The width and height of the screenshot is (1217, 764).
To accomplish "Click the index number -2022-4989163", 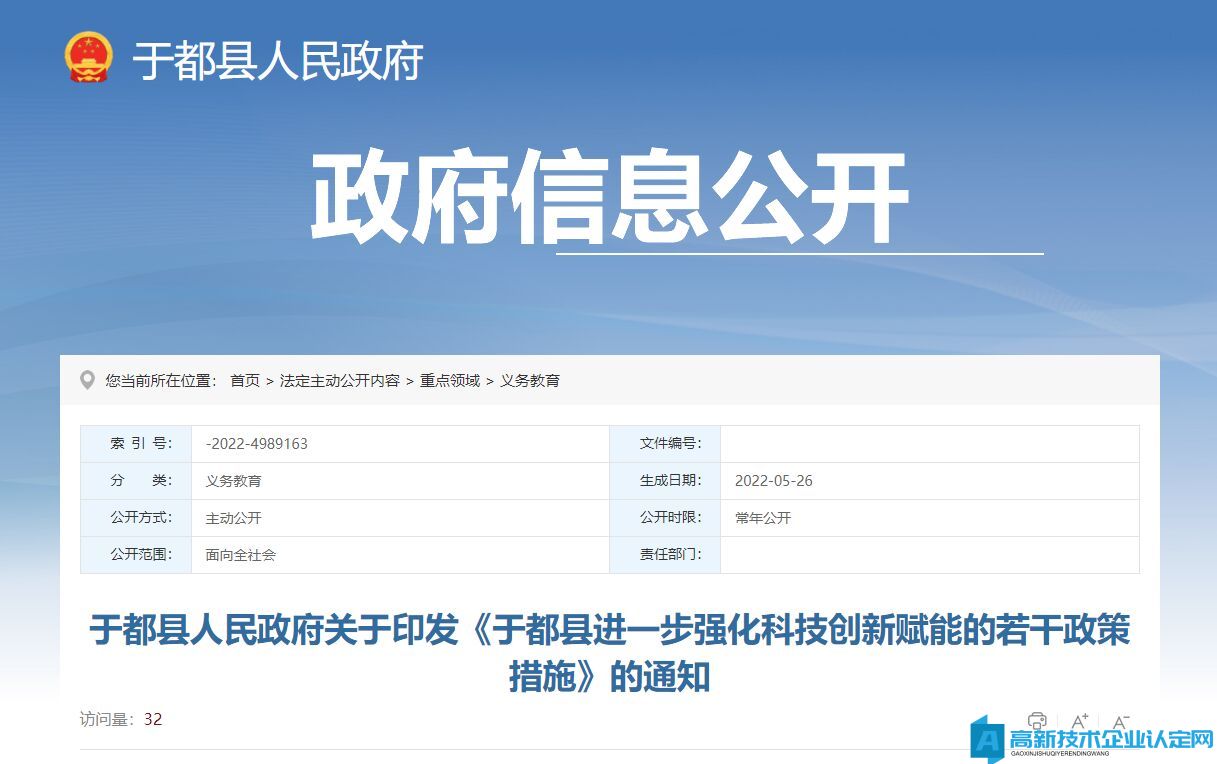I will click(257, 444).
